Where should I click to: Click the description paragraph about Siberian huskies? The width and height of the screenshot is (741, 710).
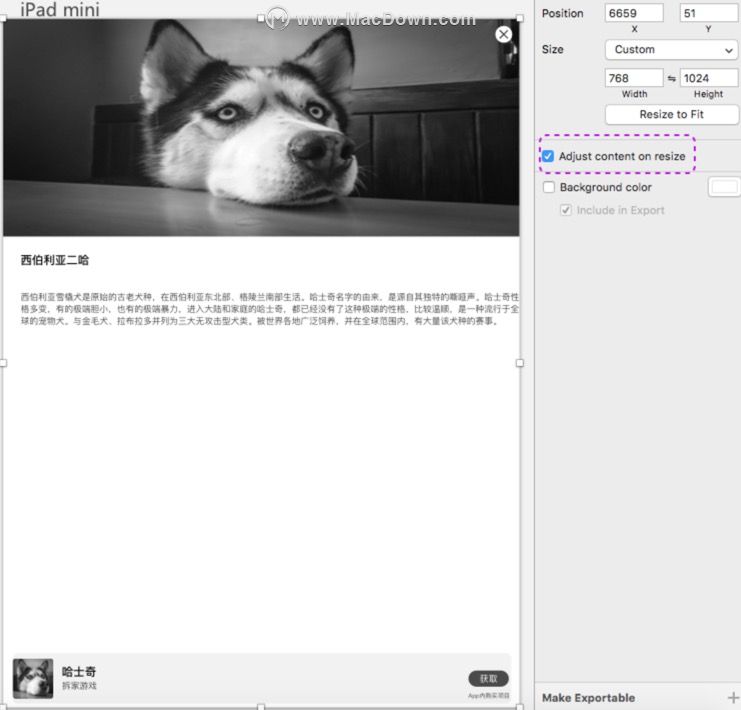[x=270, y=309]
